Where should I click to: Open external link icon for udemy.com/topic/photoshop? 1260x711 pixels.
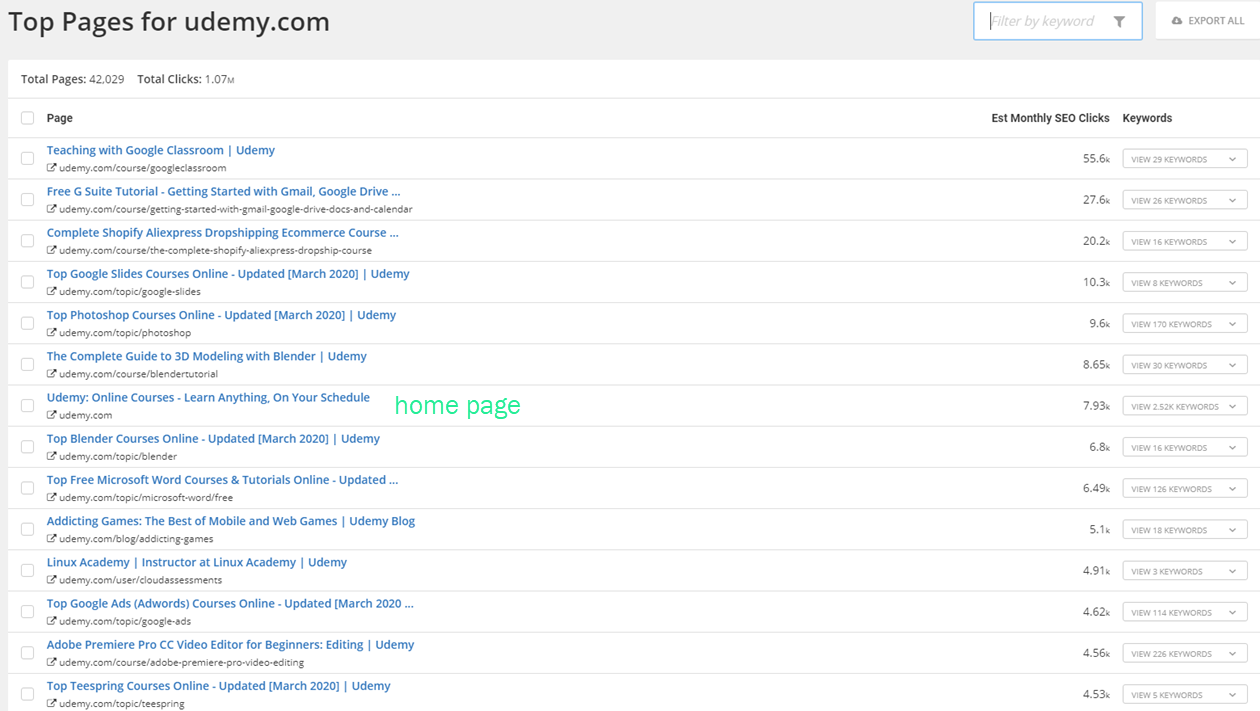point(51,333)
